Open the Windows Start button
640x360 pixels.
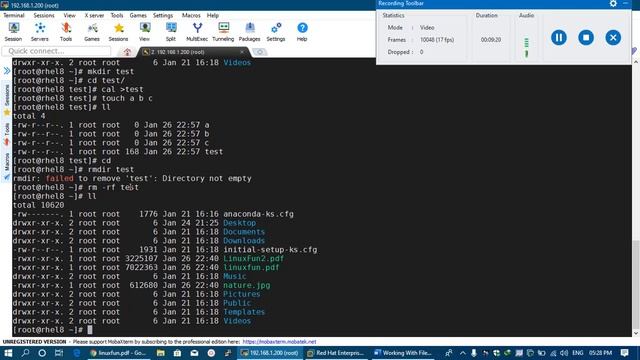(x=8, y=353)
